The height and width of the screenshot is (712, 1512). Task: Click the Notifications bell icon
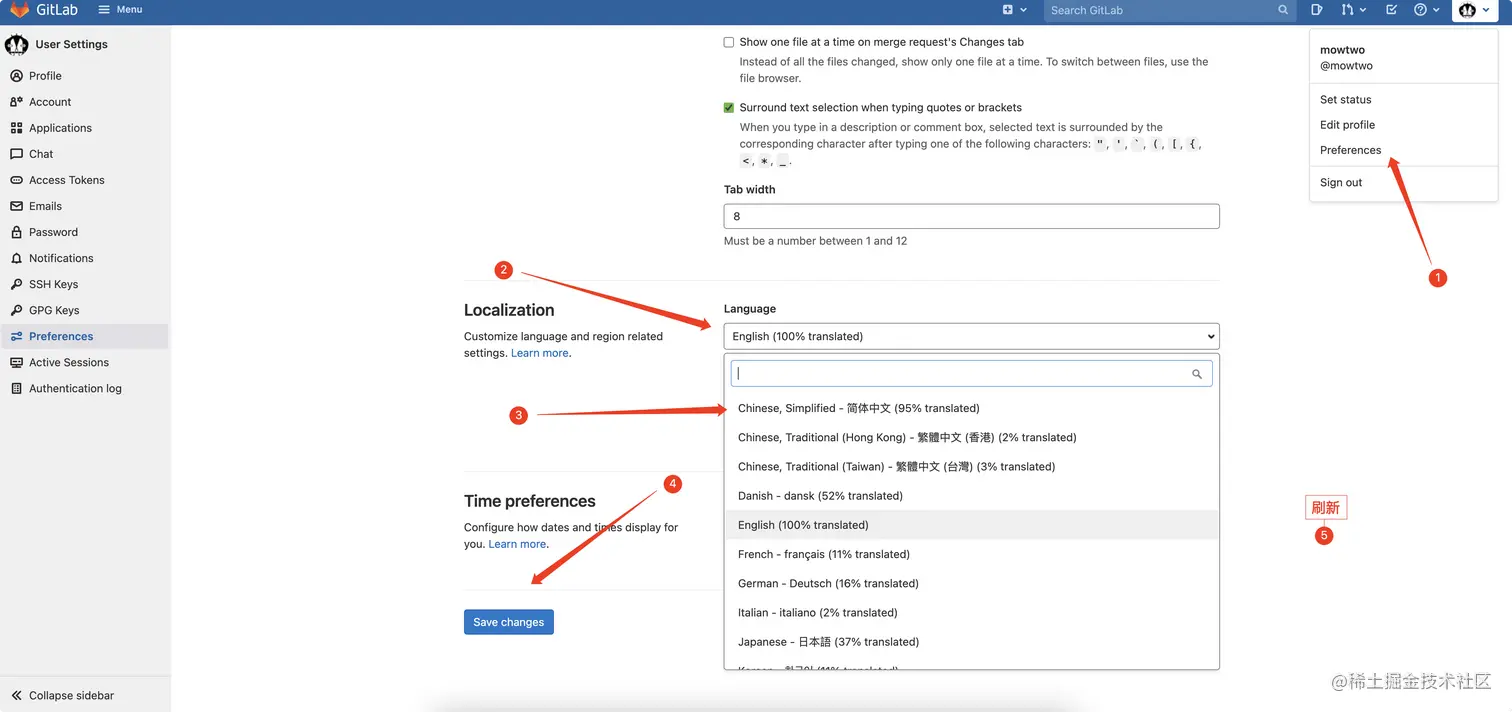(x=16, y=258)
